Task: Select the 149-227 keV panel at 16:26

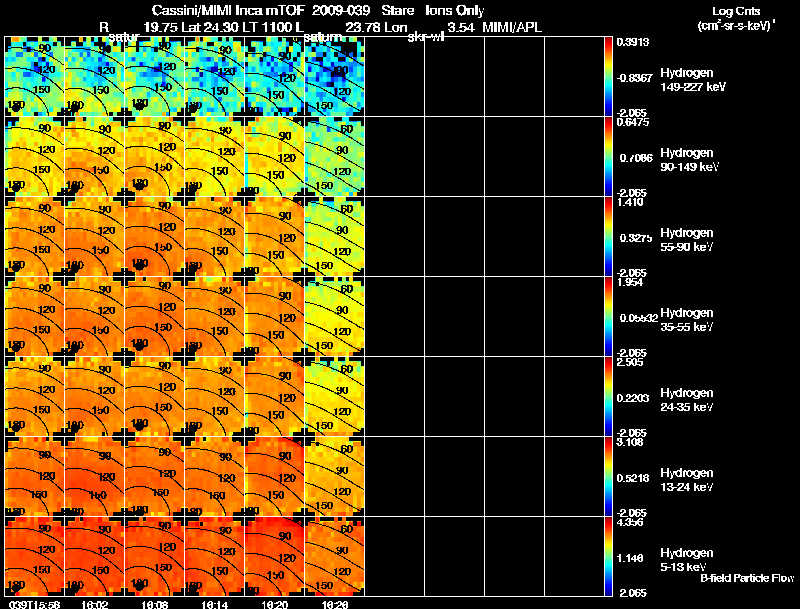Action: 334,77
